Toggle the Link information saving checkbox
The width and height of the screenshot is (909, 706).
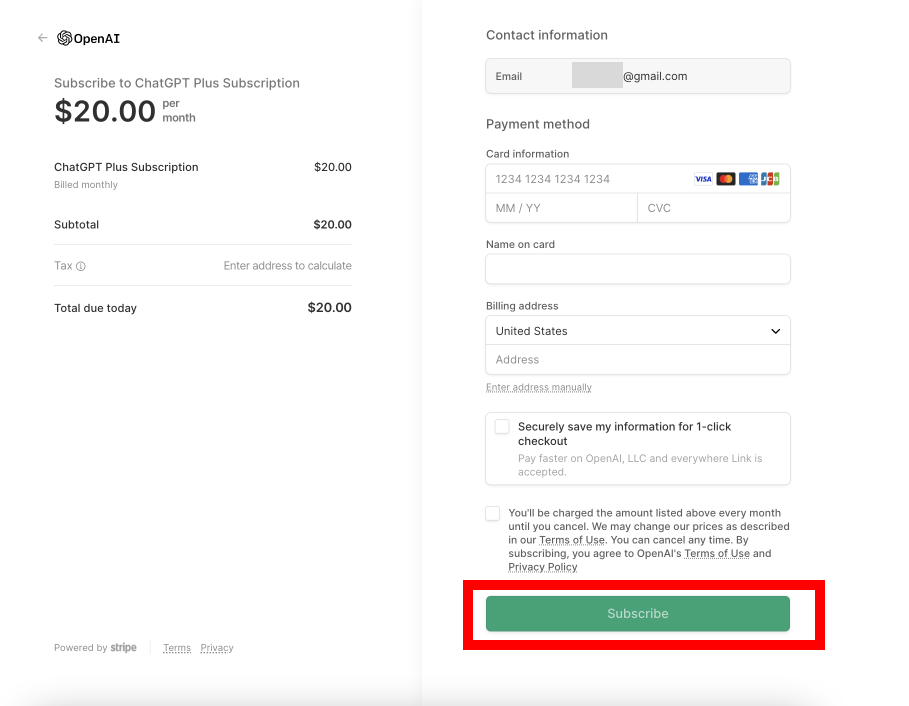tap(502, 426)
